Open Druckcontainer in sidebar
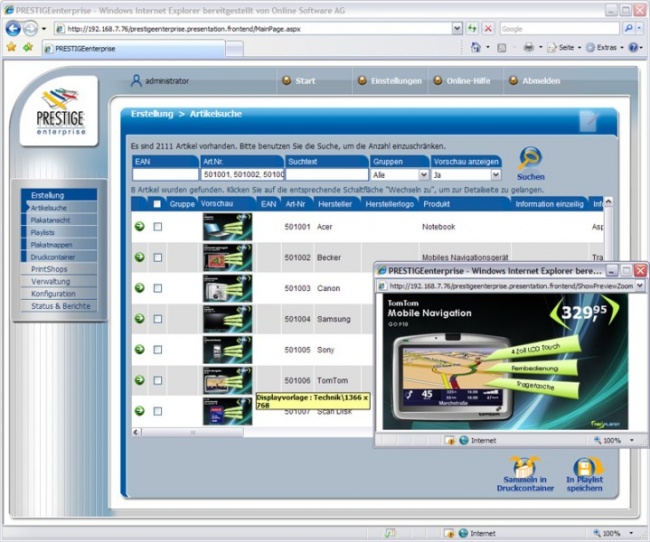 [x=53, y=257]
